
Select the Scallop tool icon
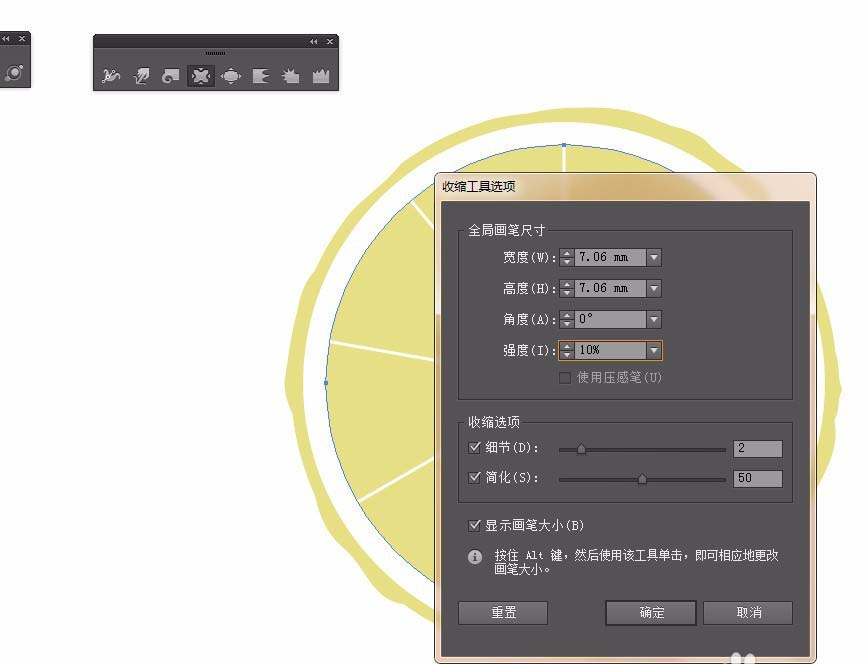(261, 75)
